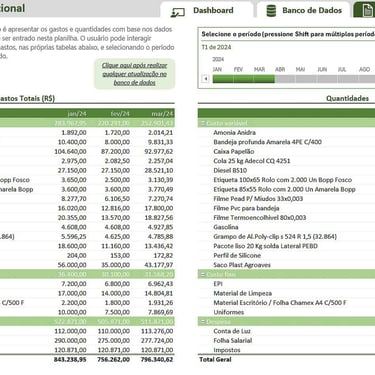Screen dimensions: 375x375
Task: Select the 'Impostos' row label
Action: point(227,350)
